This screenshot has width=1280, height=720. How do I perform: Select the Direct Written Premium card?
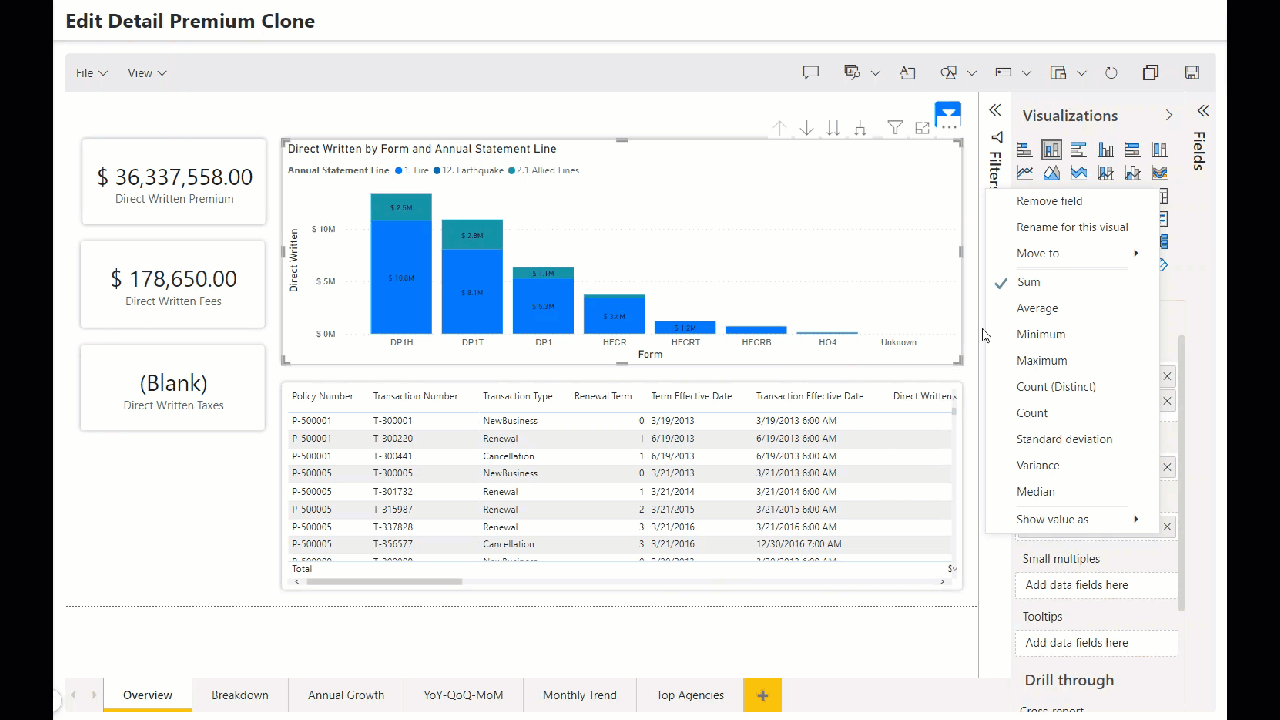[x=174, y=182]
